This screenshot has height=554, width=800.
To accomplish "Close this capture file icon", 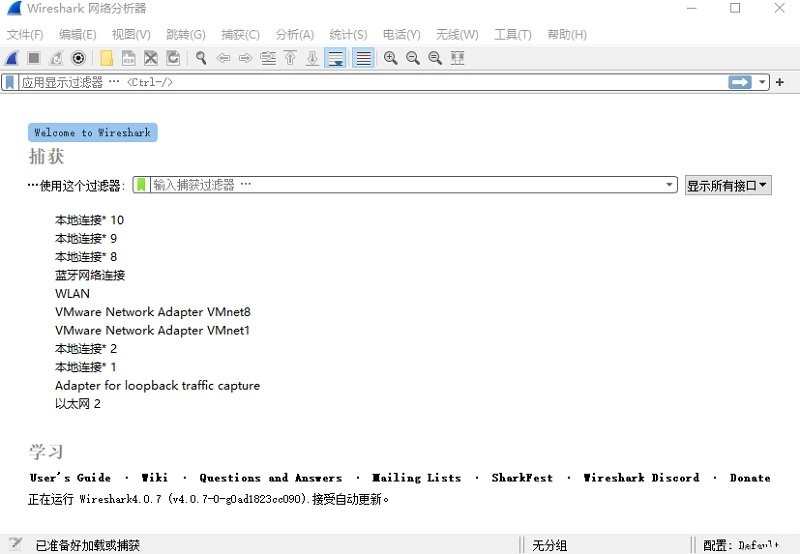I will click(x=151, y=58).
